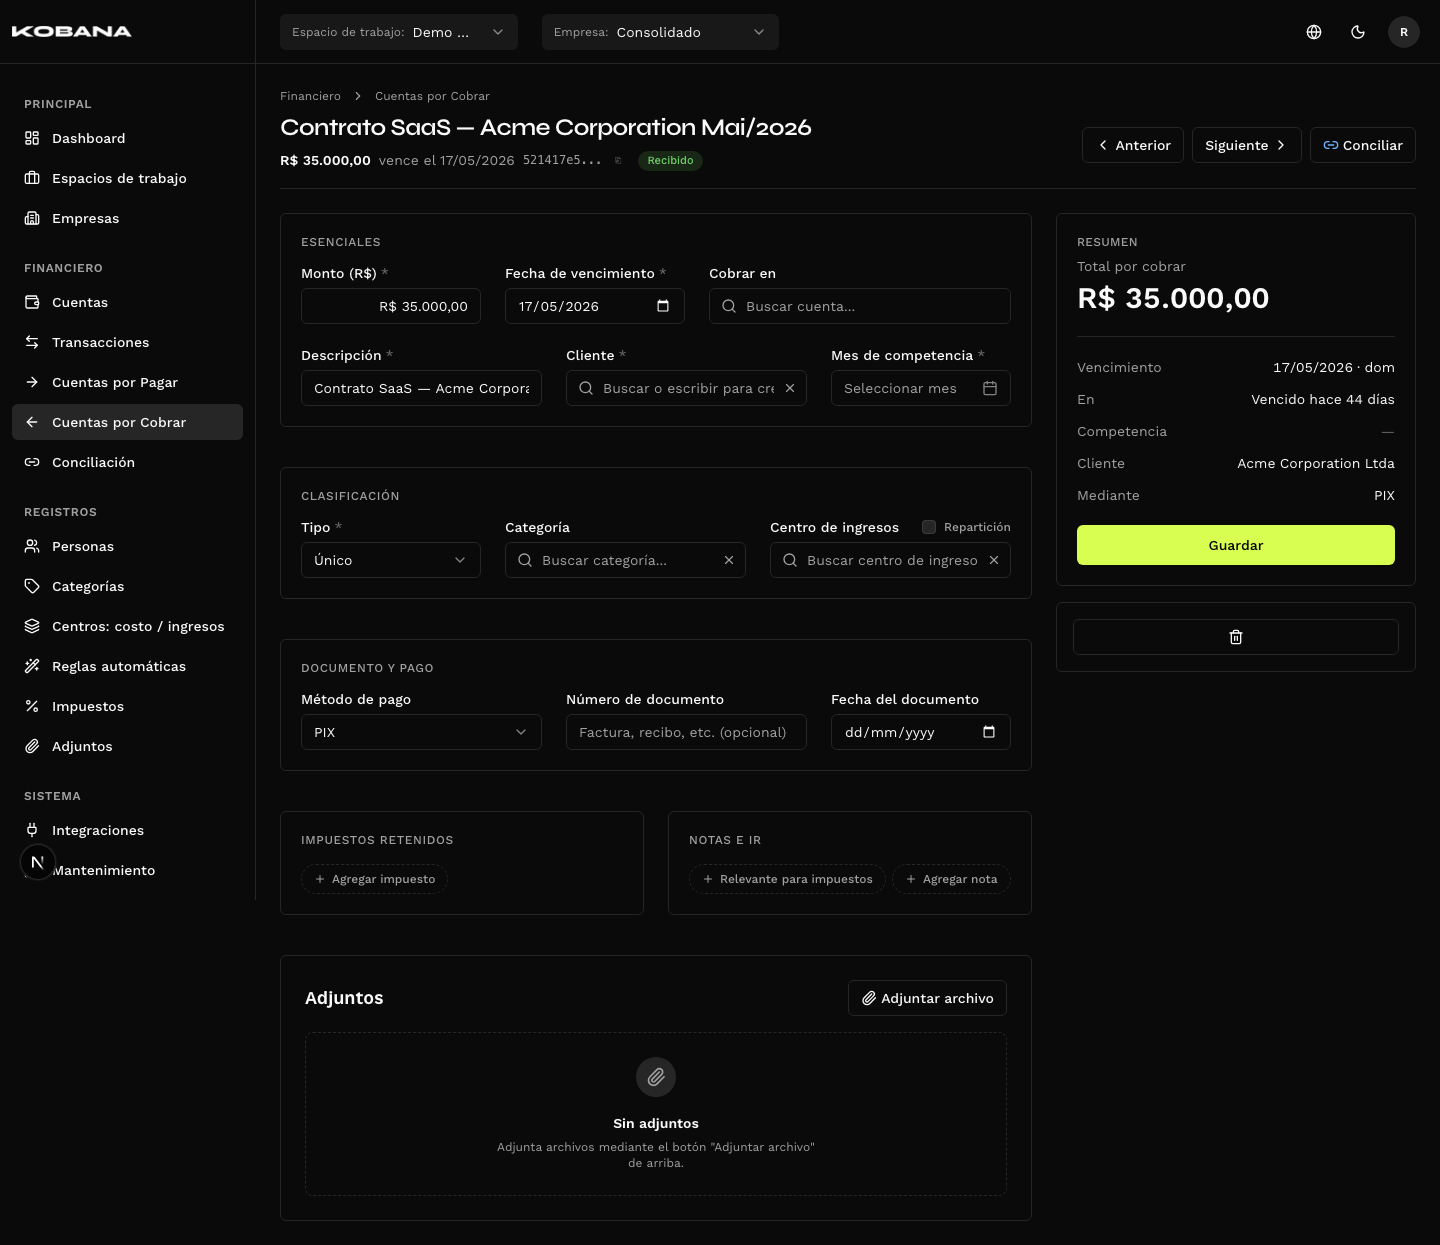1440x1245 pixels.
Task: Clear Centro de ingresos X icon
Action: pyautogui.click(x=994, y=560)
